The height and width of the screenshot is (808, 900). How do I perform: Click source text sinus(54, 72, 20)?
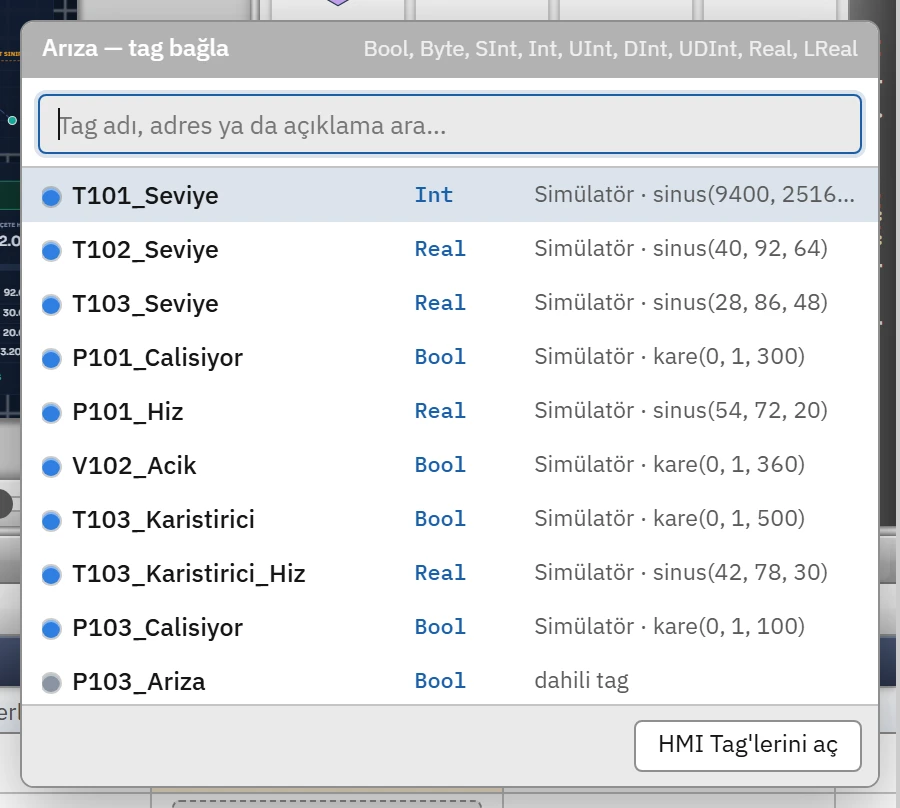click(x=740, y=410)
